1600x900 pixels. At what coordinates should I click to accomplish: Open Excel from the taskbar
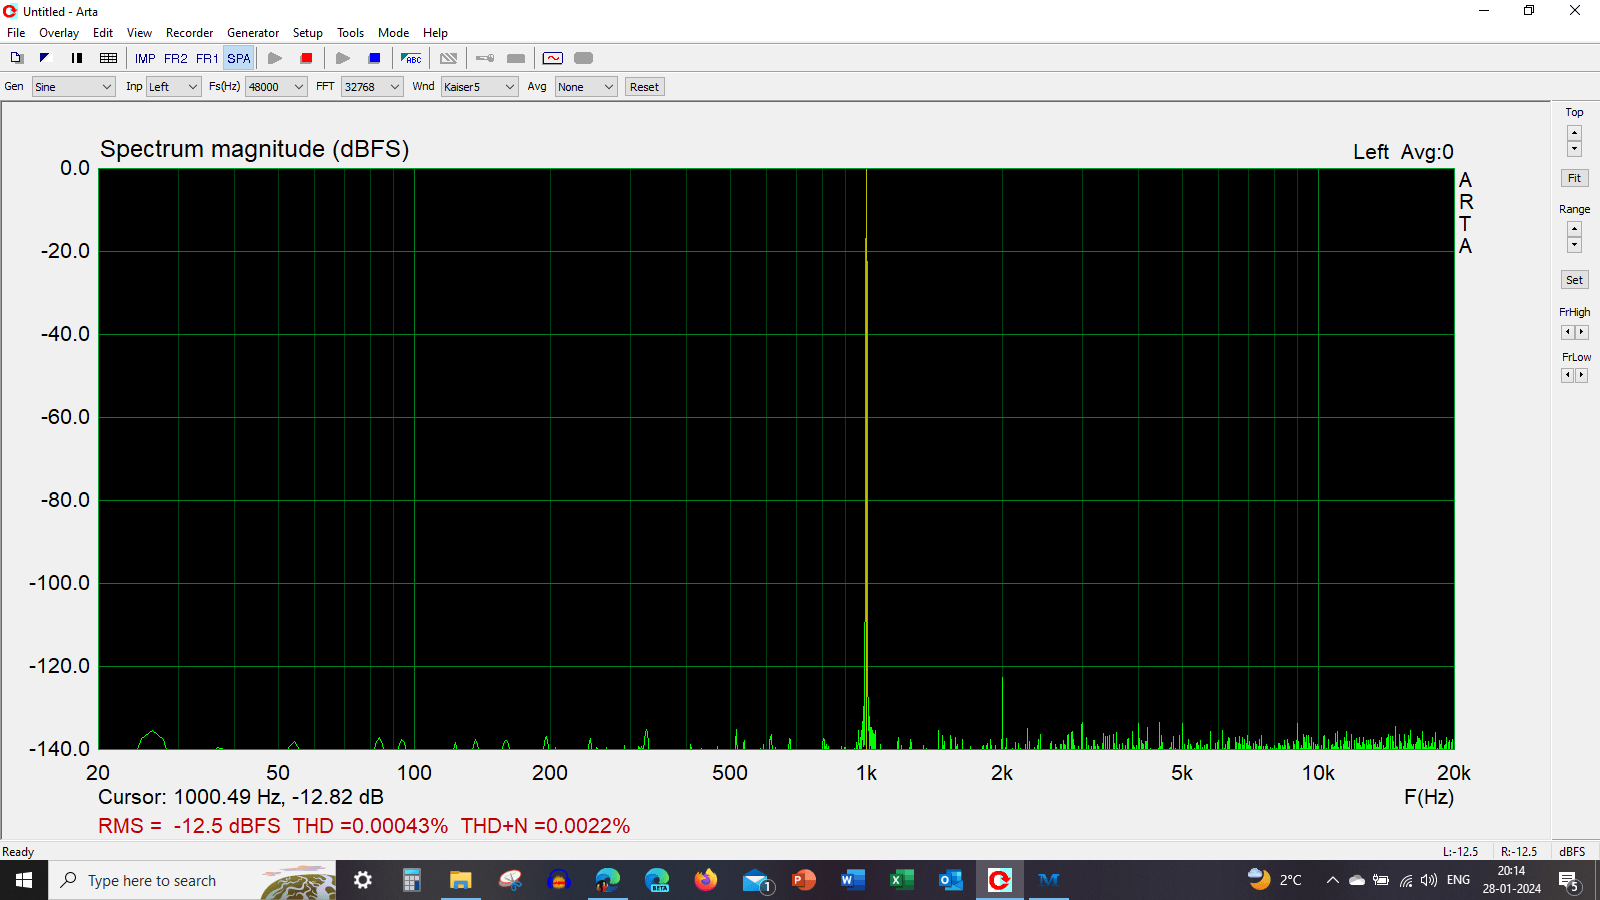[x=902, y=880]
